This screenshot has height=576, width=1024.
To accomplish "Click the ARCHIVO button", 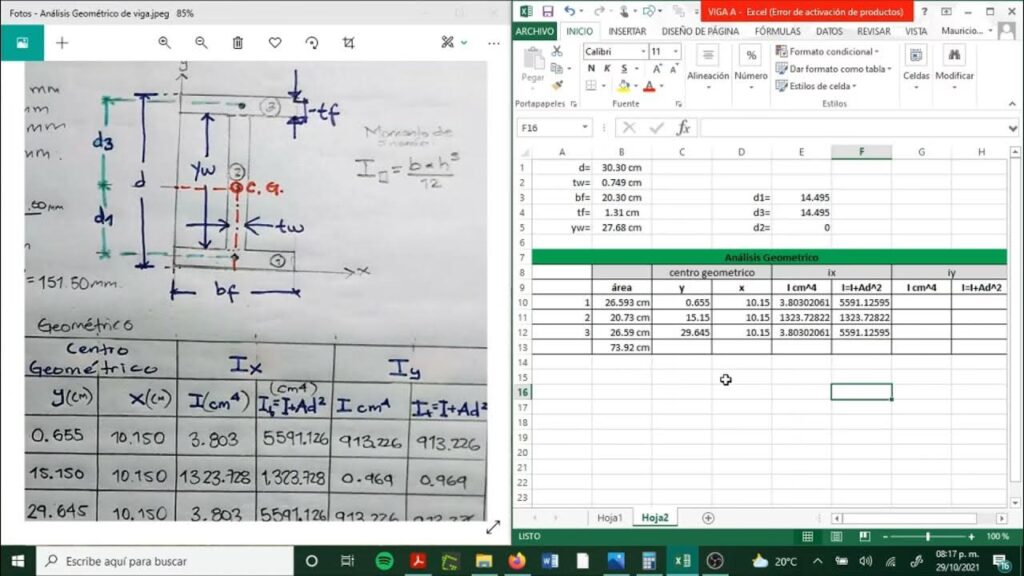I will point(534,31).
